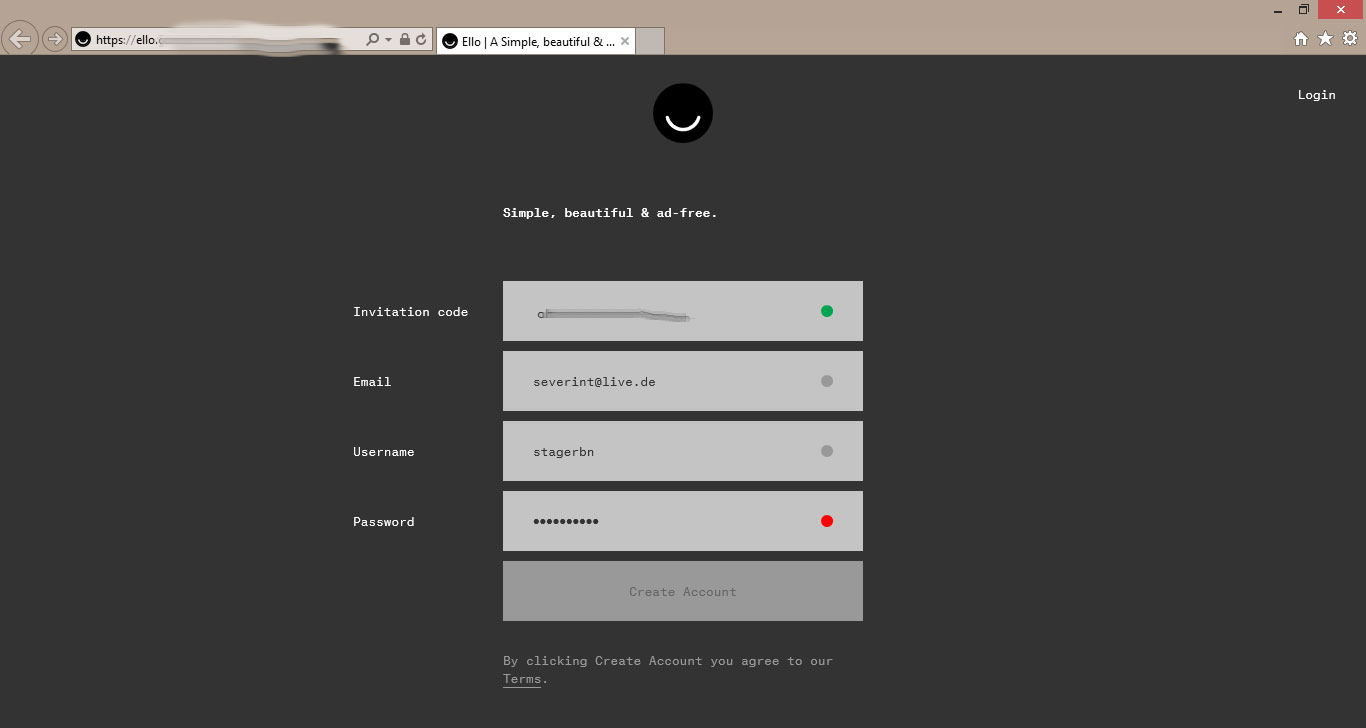Select the Ello browser tab
Image resolution: width=1366 pixels, height=728 pixels.
(535, 41)
